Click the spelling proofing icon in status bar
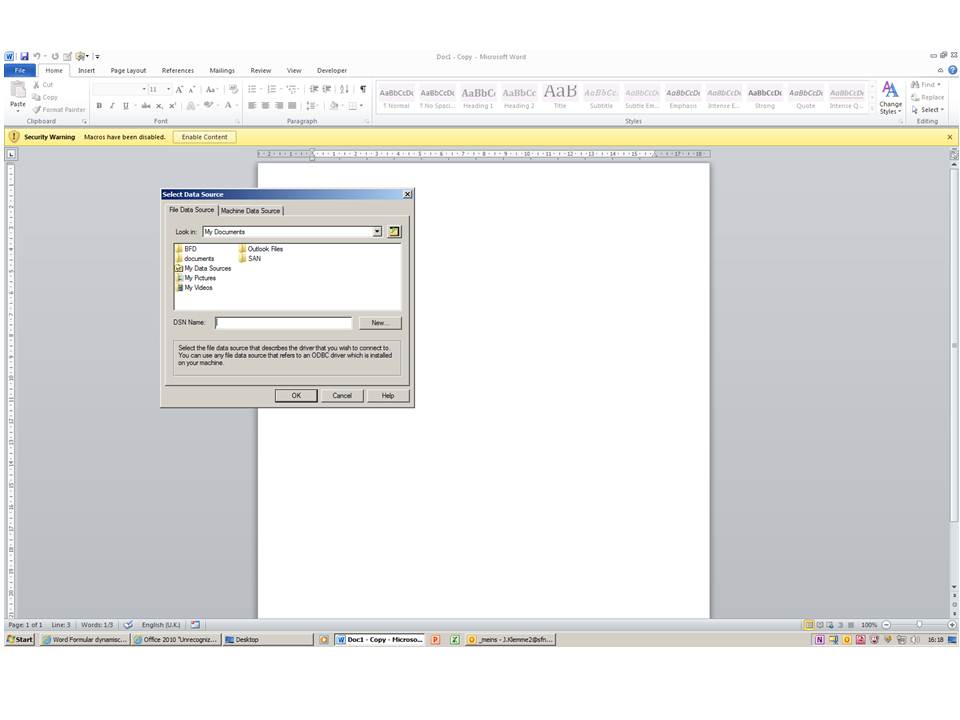 point(128,624)
